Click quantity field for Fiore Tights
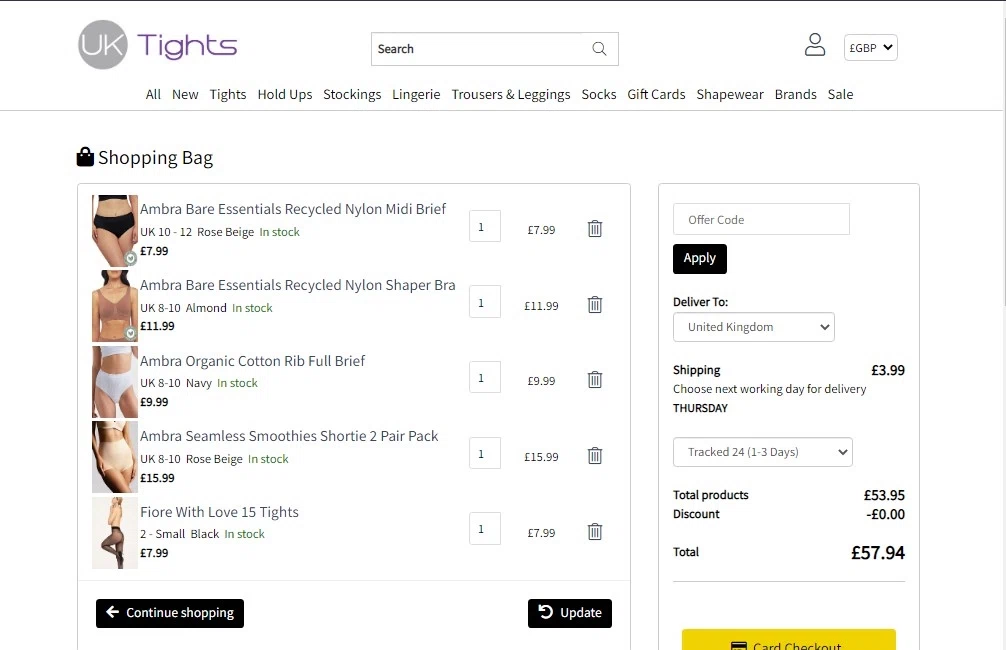The height and width of the screenshot is (650, 1006). [485, 529]
